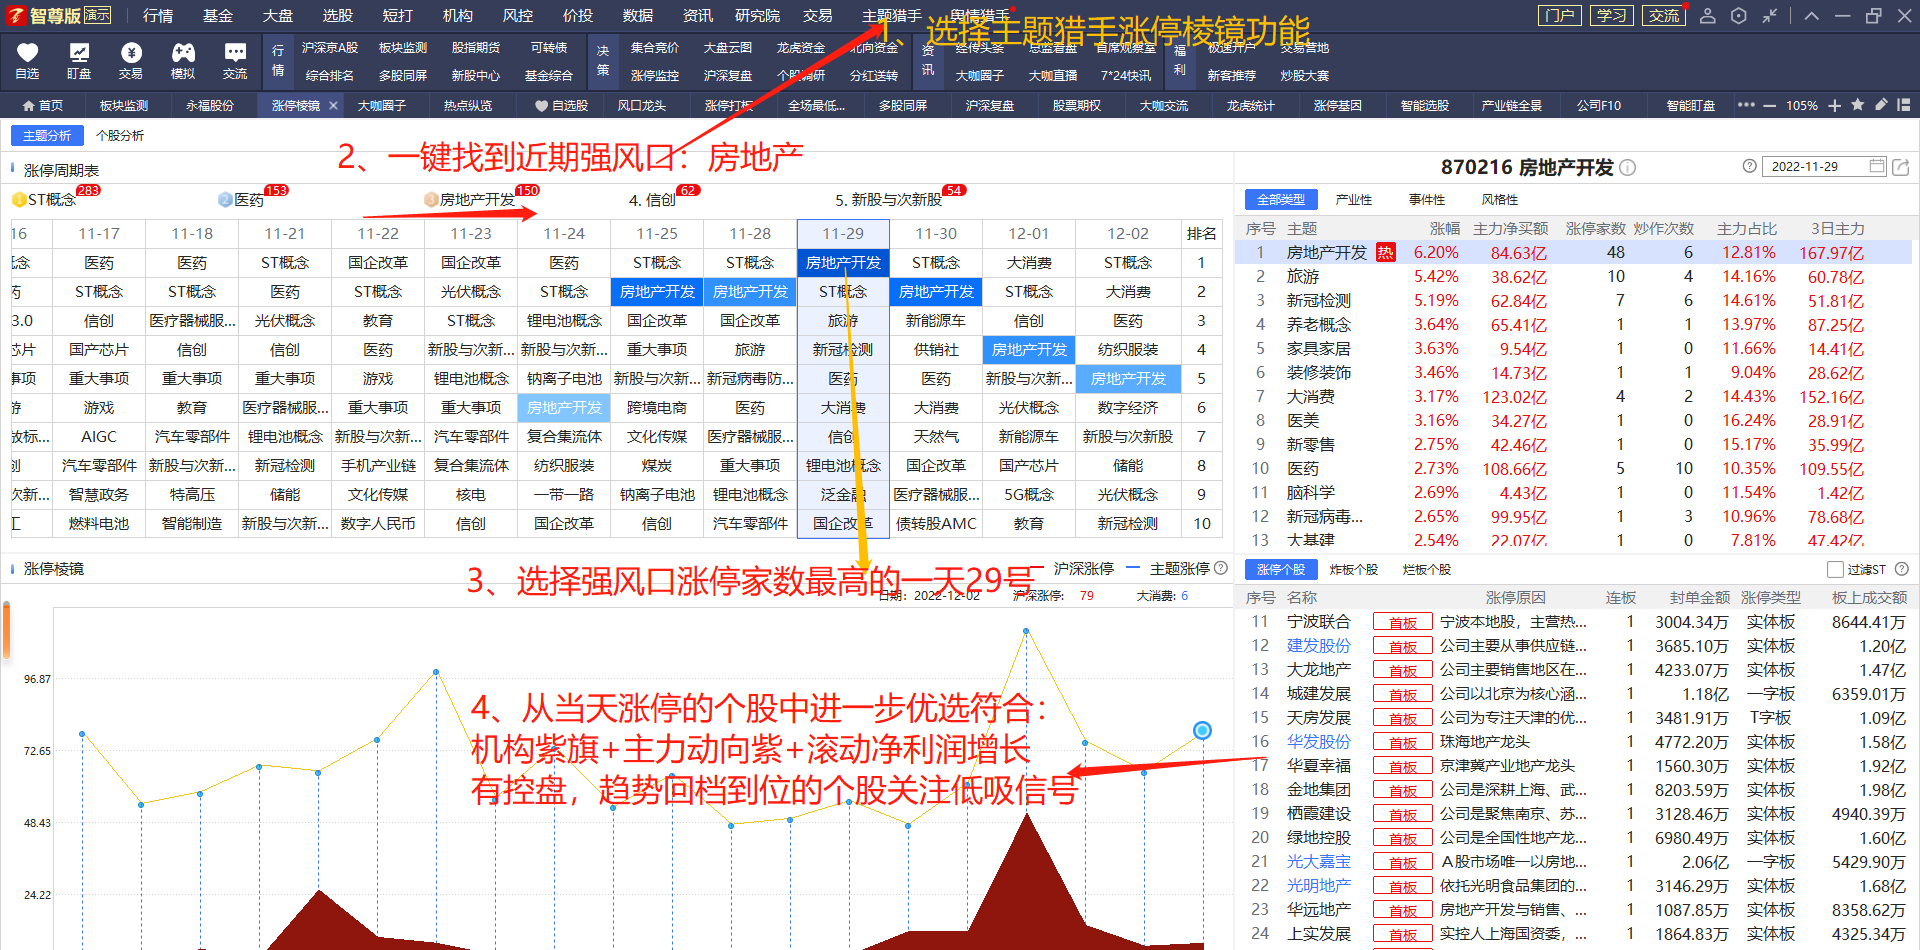Click 涨停监控 in the 决策 group
The image size is (1920, 950).
655,76
